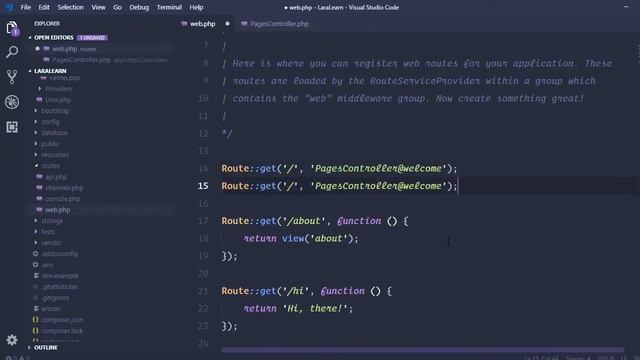Open the Debug menu

[x=139, y=7]
